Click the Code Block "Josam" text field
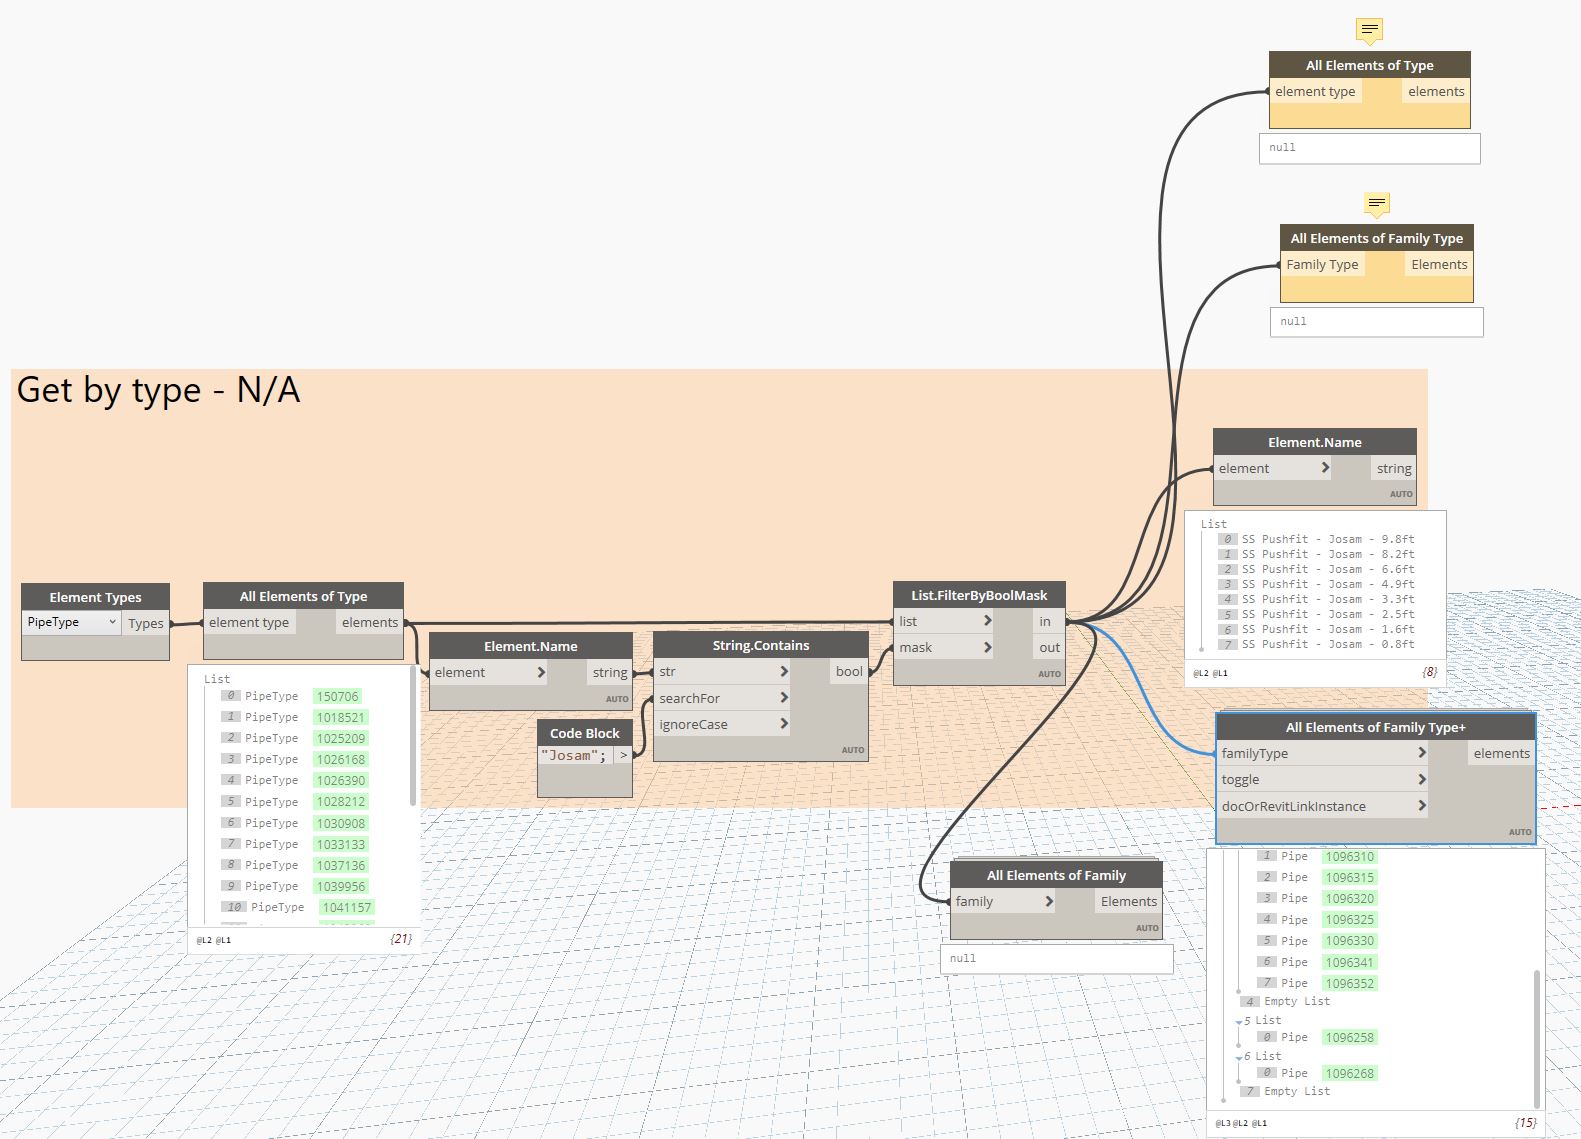 (575, 755)
